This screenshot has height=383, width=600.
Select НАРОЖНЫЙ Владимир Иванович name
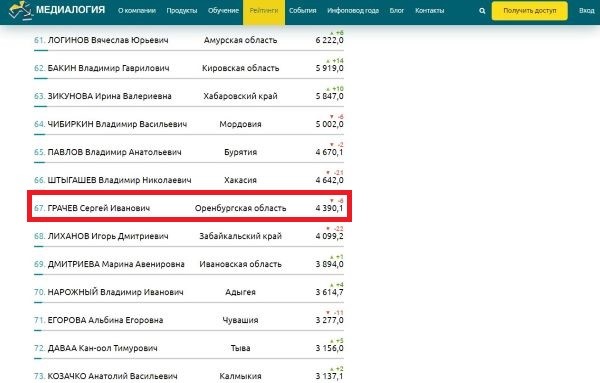[116, 292]
